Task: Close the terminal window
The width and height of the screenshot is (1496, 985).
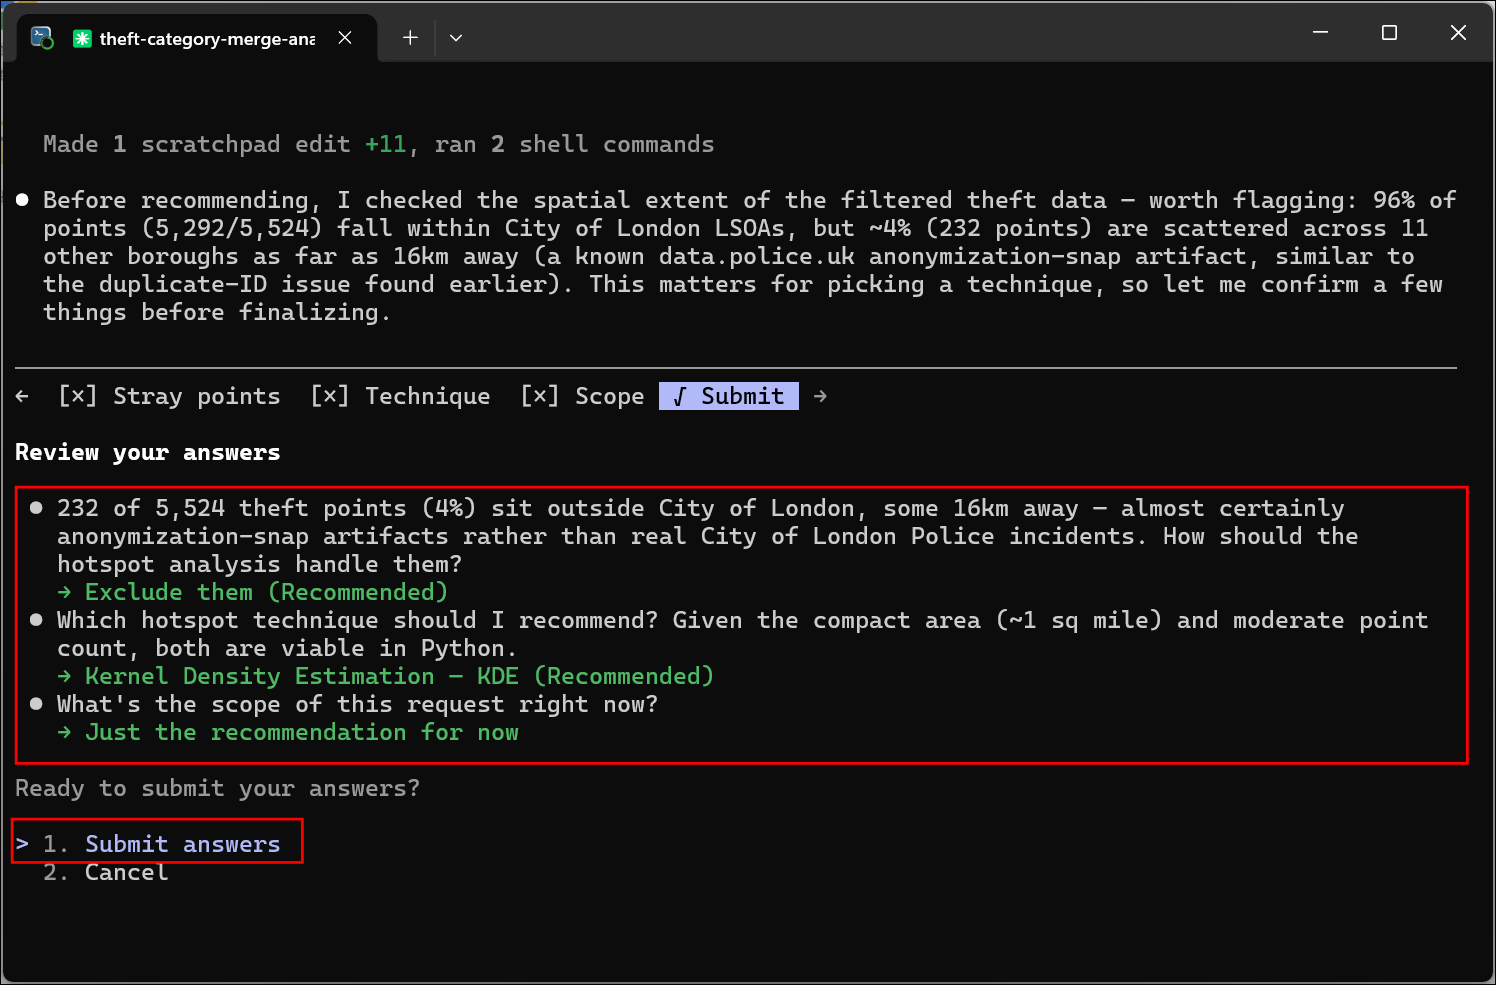Action: pos(1458,33)
